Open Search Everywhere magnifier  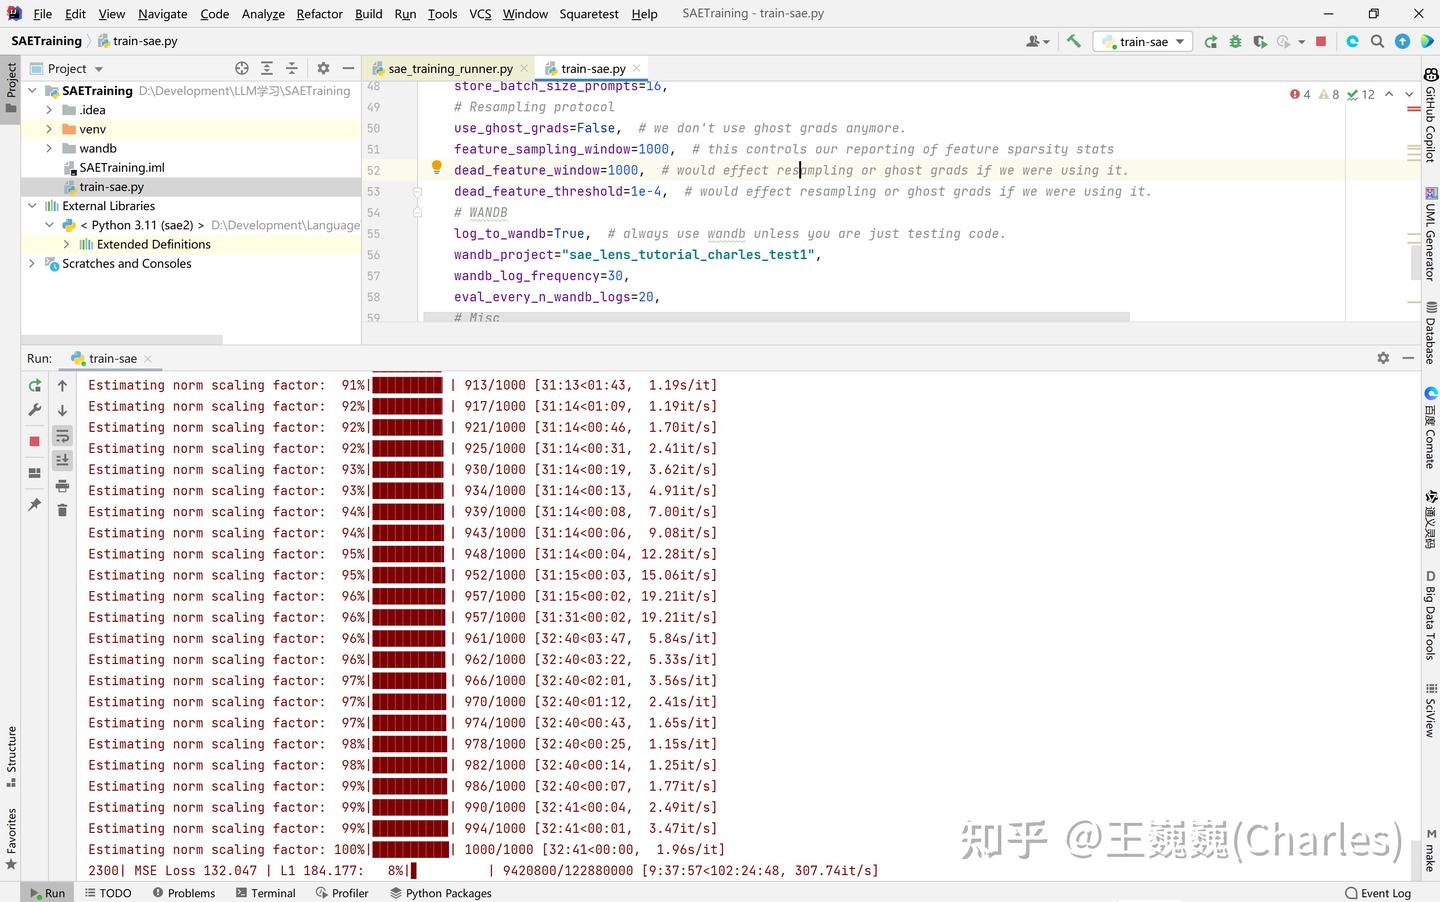(x=1377, y=41)
